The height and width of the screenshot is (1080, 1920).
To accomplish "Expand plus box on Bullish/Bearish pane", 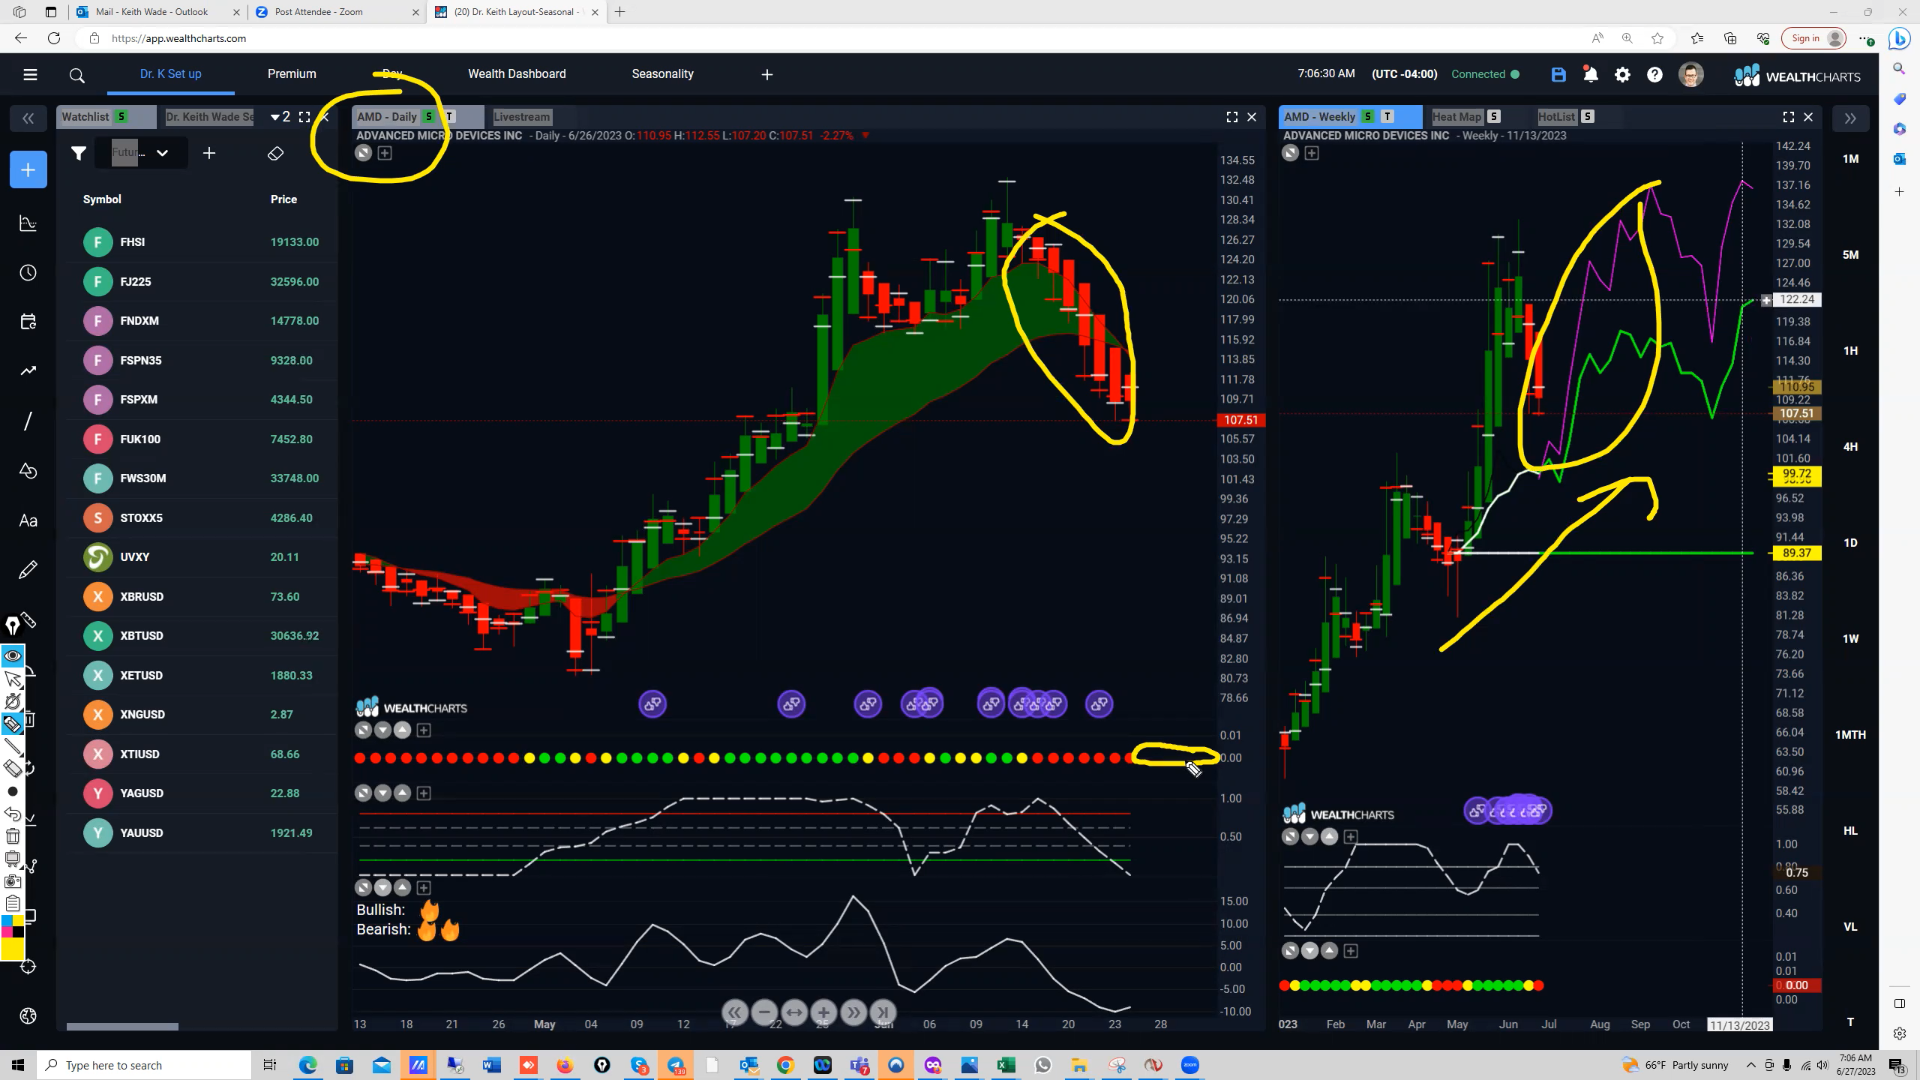I will click(x=424, y=888).
